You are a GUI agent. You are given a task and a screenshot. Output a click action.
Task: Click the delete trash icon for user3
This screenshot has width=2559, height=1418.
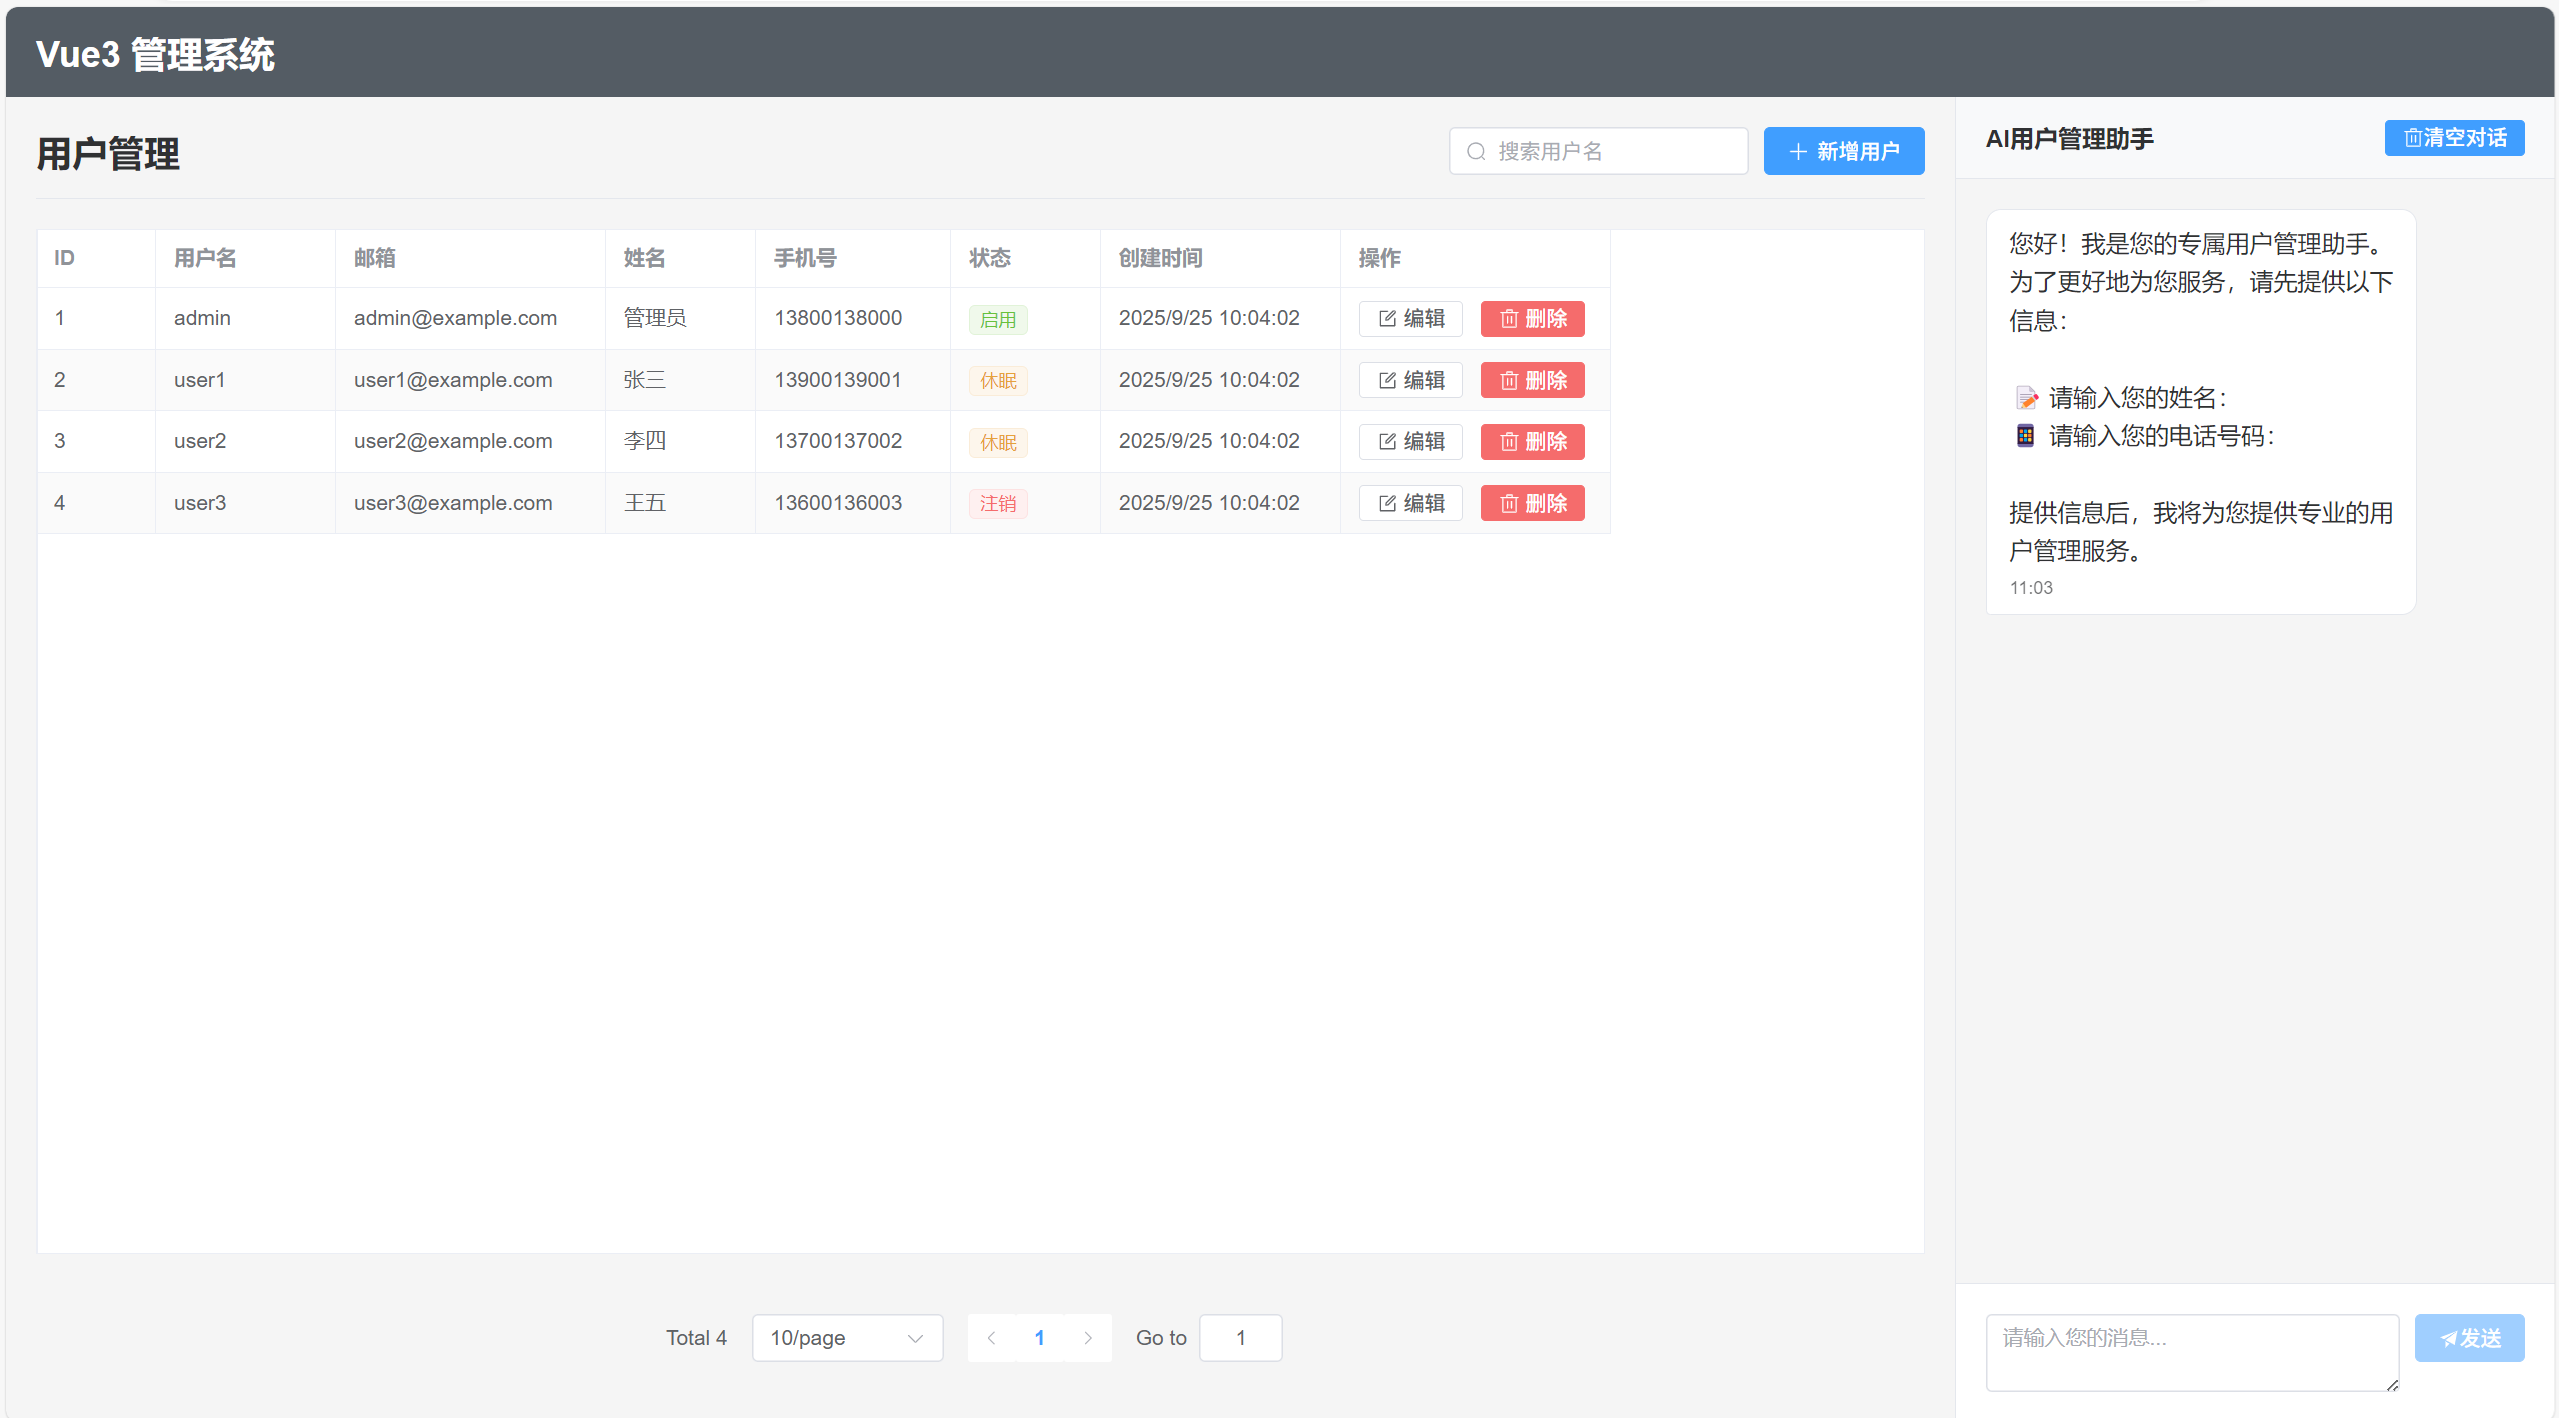(1509, 504)
